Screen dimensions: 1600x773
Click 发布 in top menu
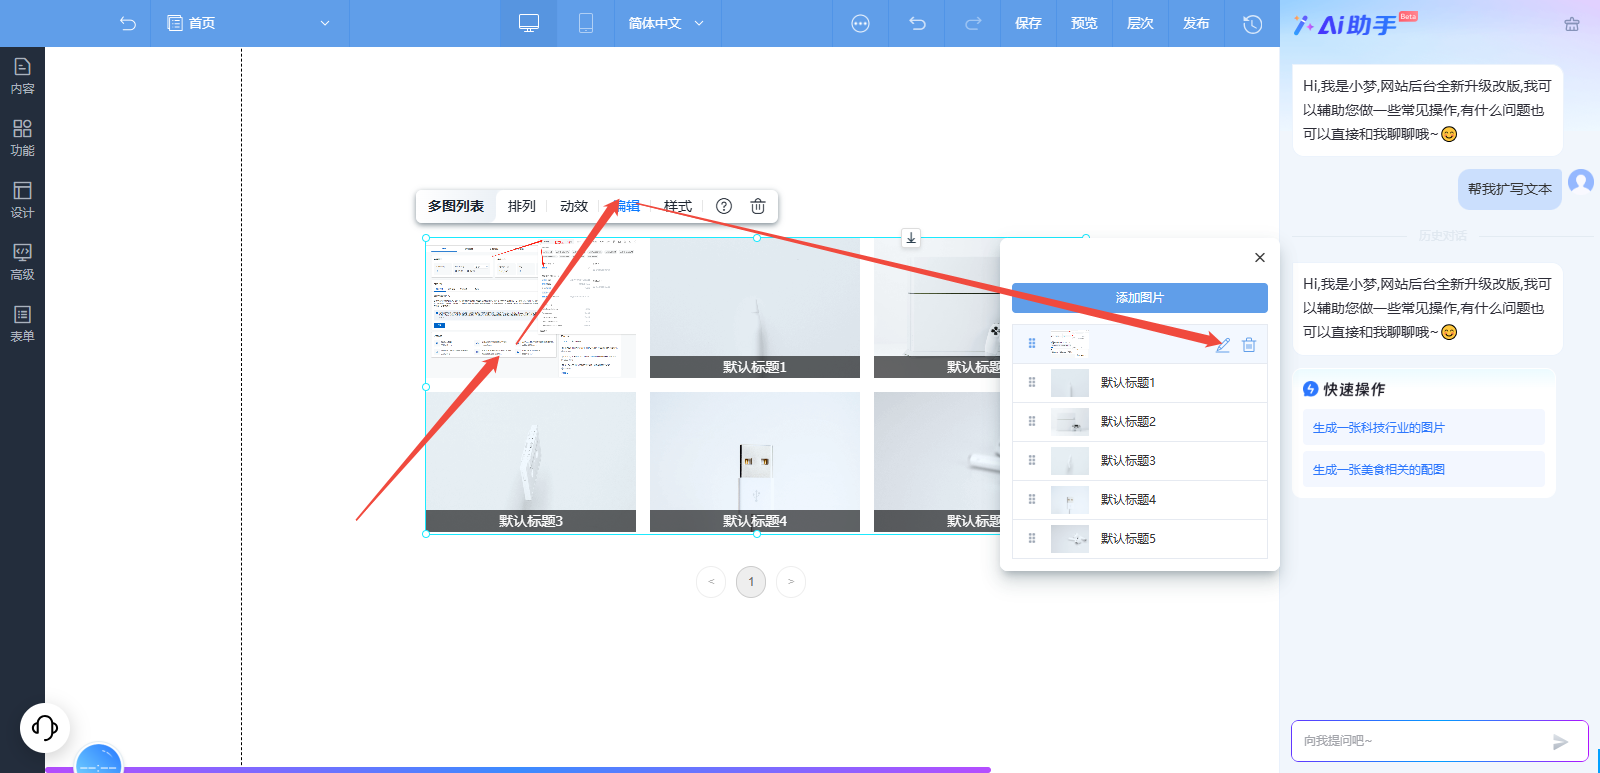click(1196, 23)
